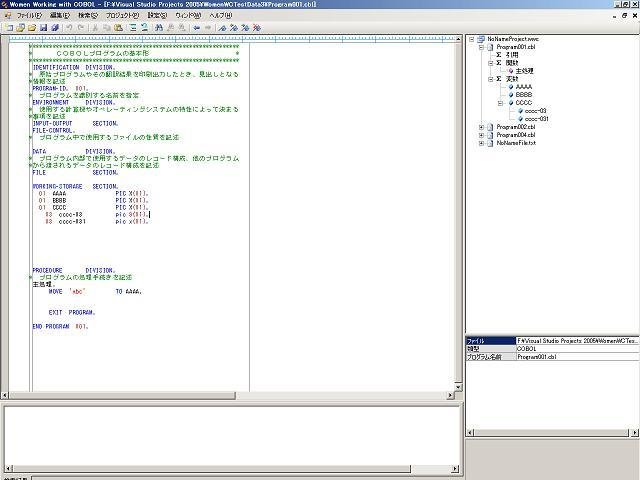Click the Redo arrow toolbar icon
The width and height of the screenshot is (640, 480).
(x=81, y=28)
